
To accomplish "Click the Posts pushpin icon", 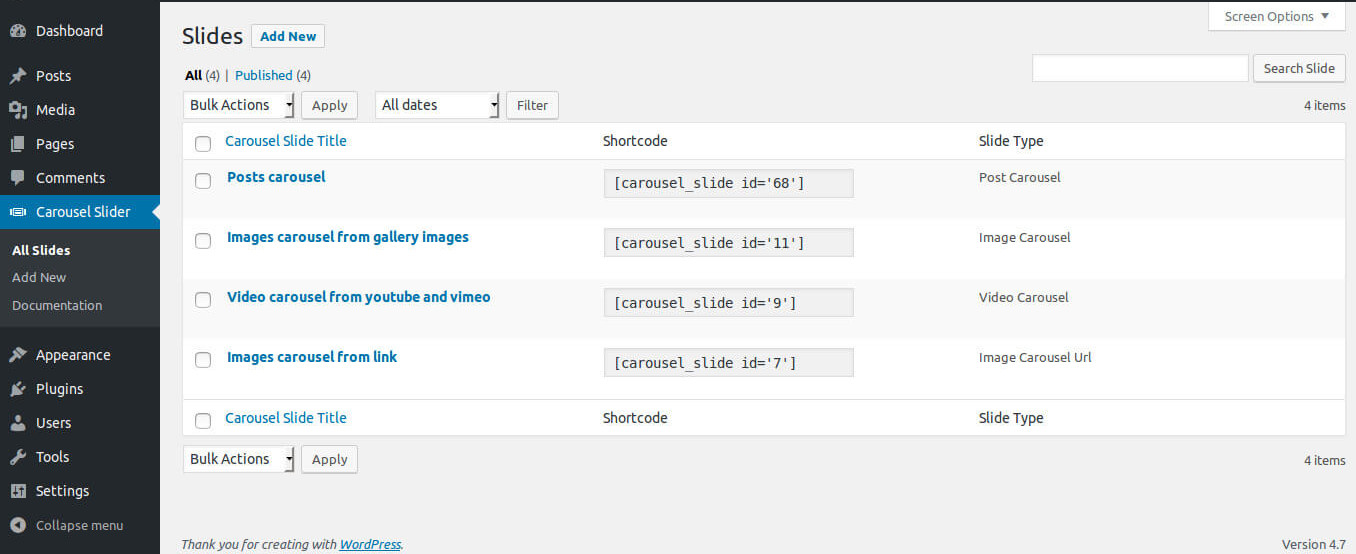I will click(x=18, y=76).
